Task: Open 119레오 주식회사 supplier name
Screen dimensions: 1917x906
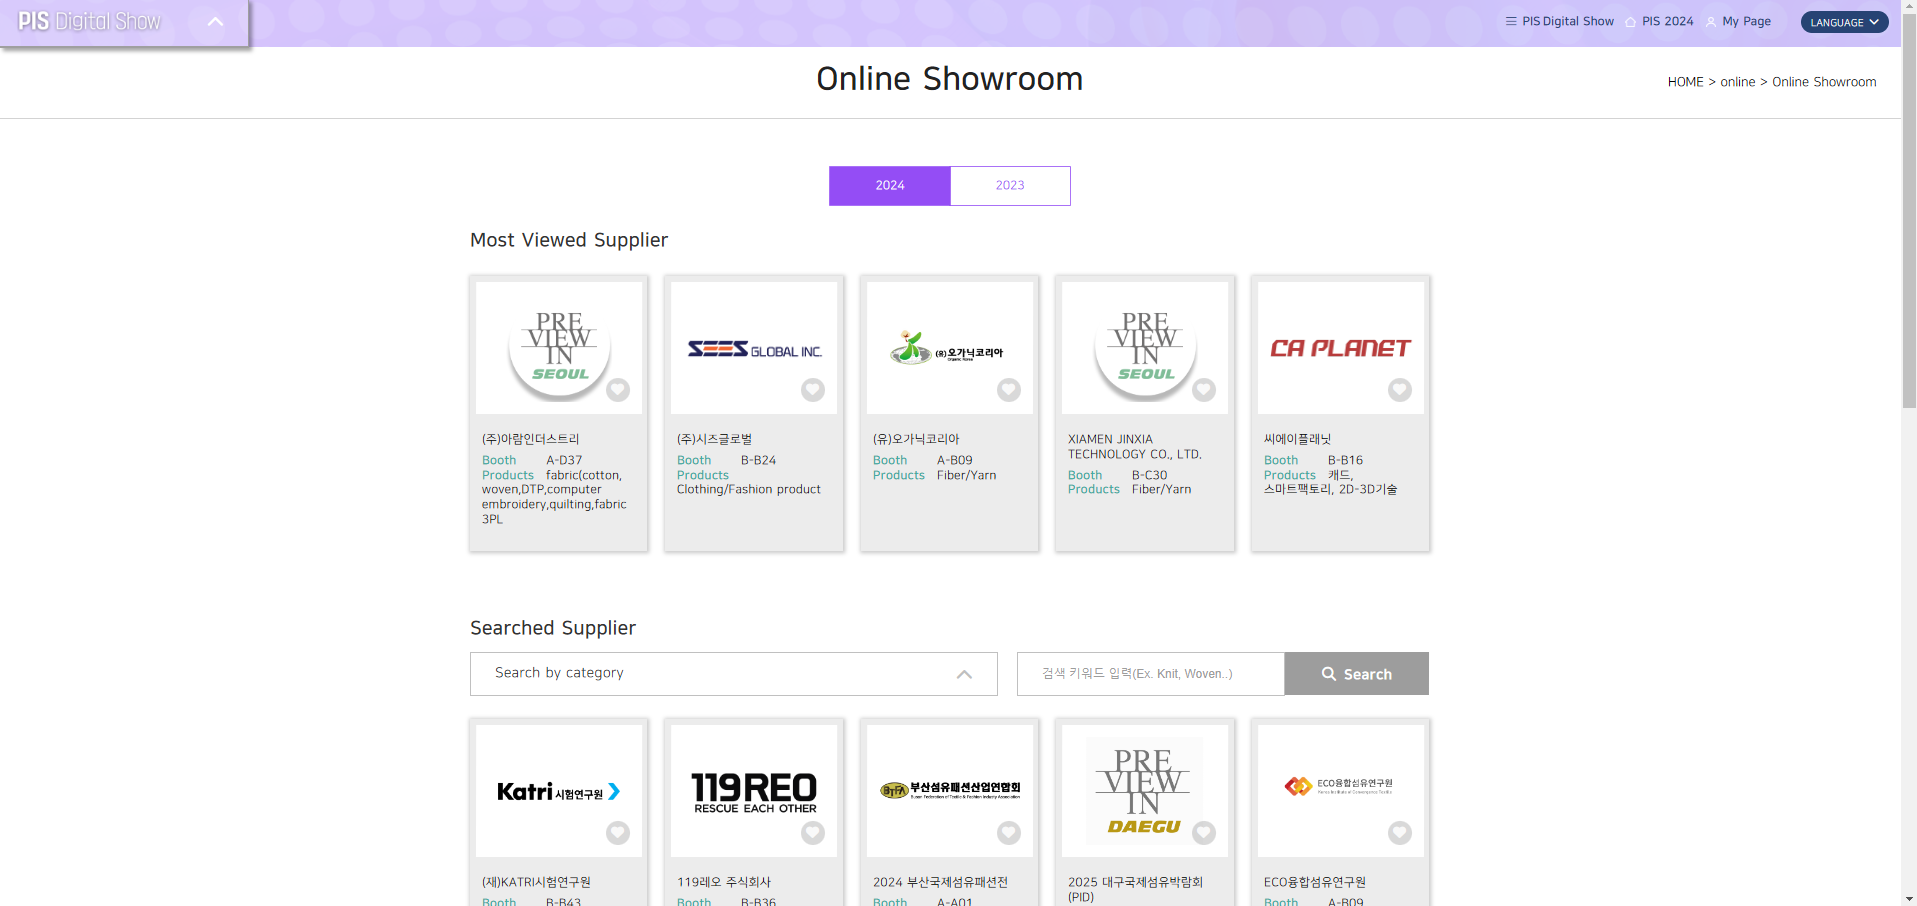Action: click(724, 882)
